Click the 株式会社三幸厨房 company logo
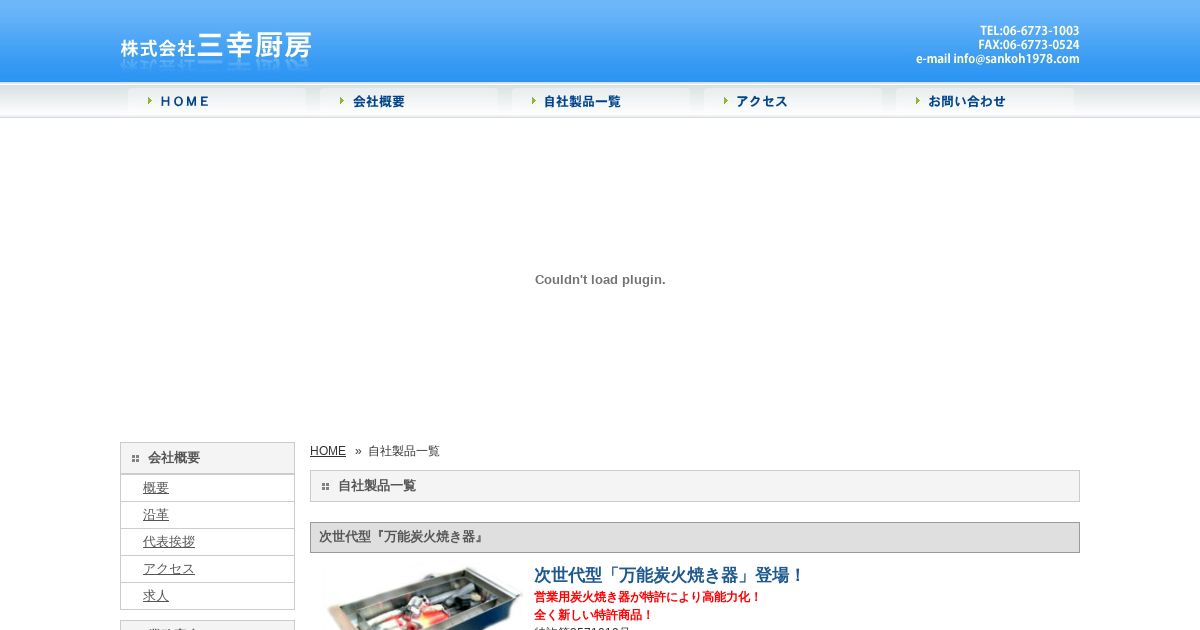 click(216, 47)
